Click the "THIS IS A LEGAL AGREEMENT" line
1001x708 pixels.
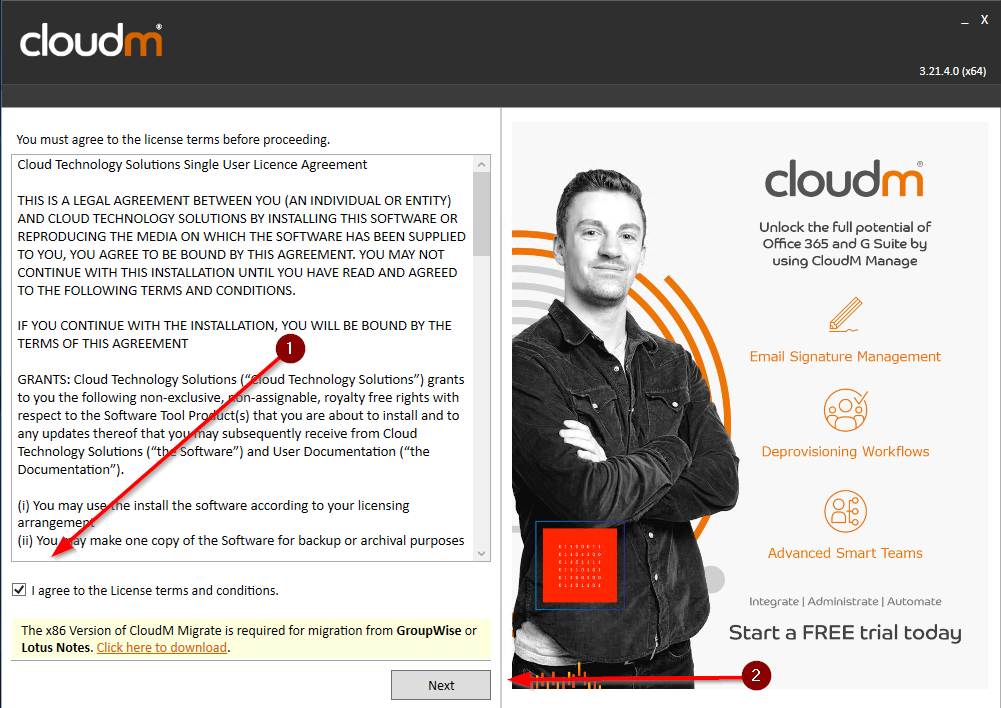pos(234,200)
